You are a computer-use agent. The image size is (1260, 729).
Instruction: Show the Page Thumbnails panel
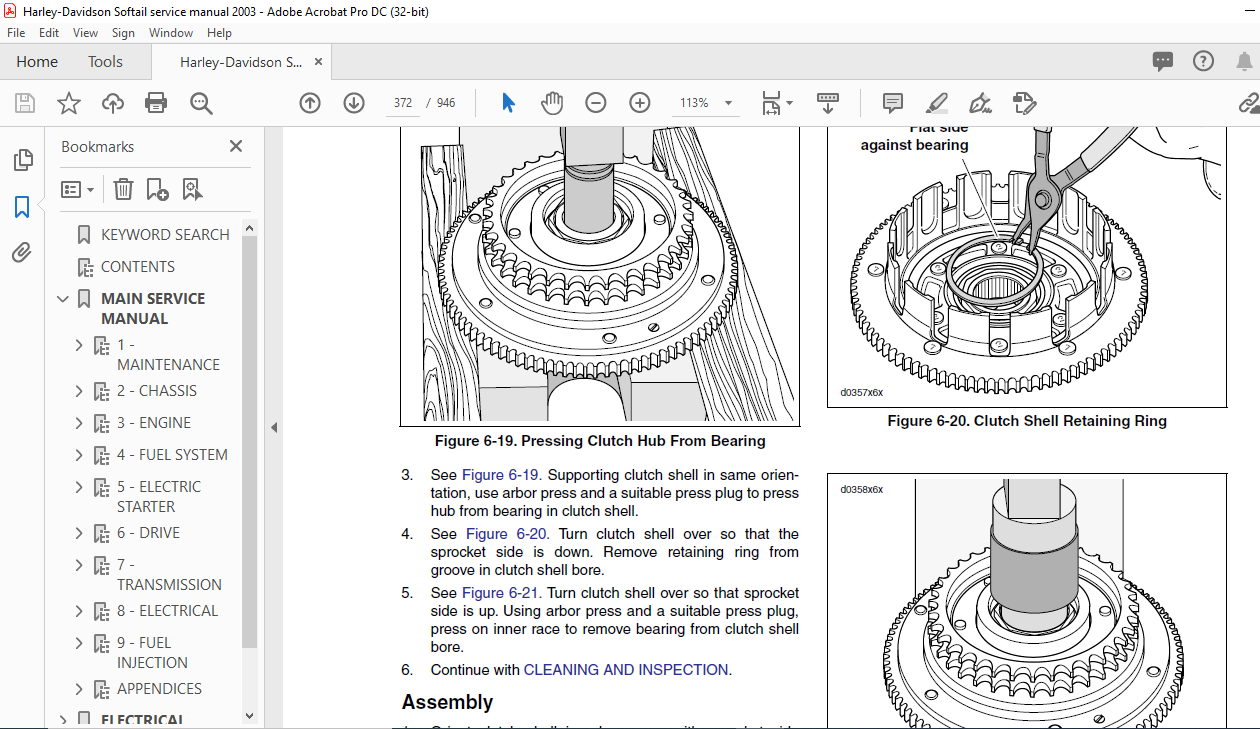point(22,160)
